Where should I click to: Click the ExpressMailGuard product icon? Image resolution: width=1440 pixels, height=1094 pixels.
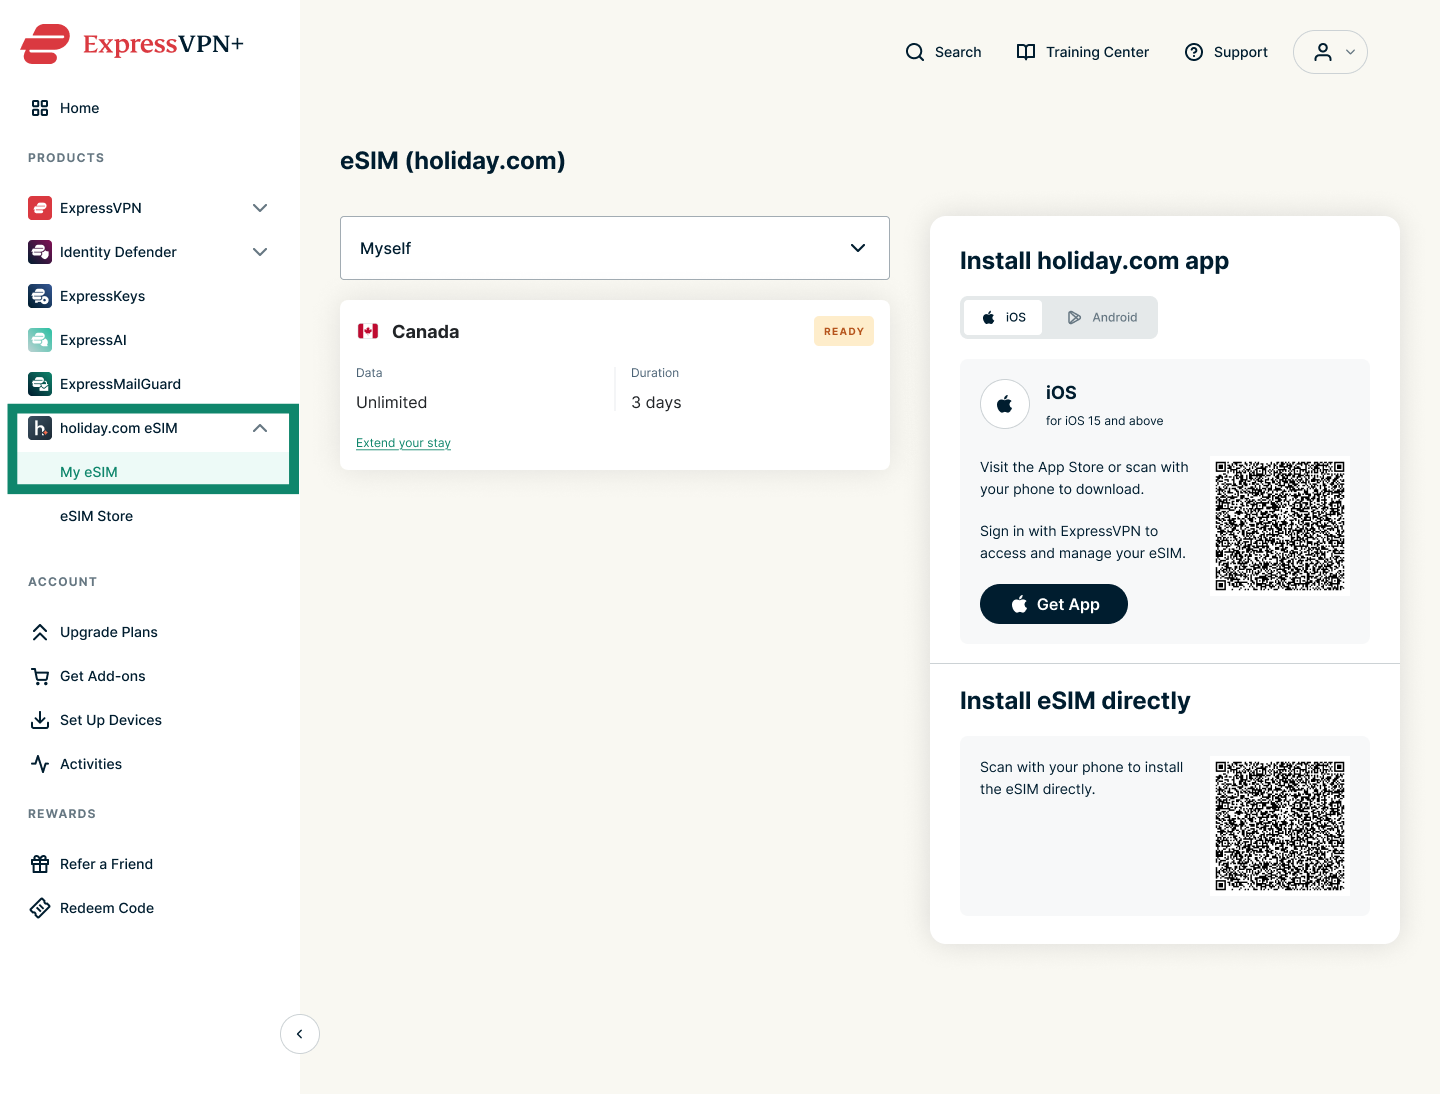tap(40, 384)
